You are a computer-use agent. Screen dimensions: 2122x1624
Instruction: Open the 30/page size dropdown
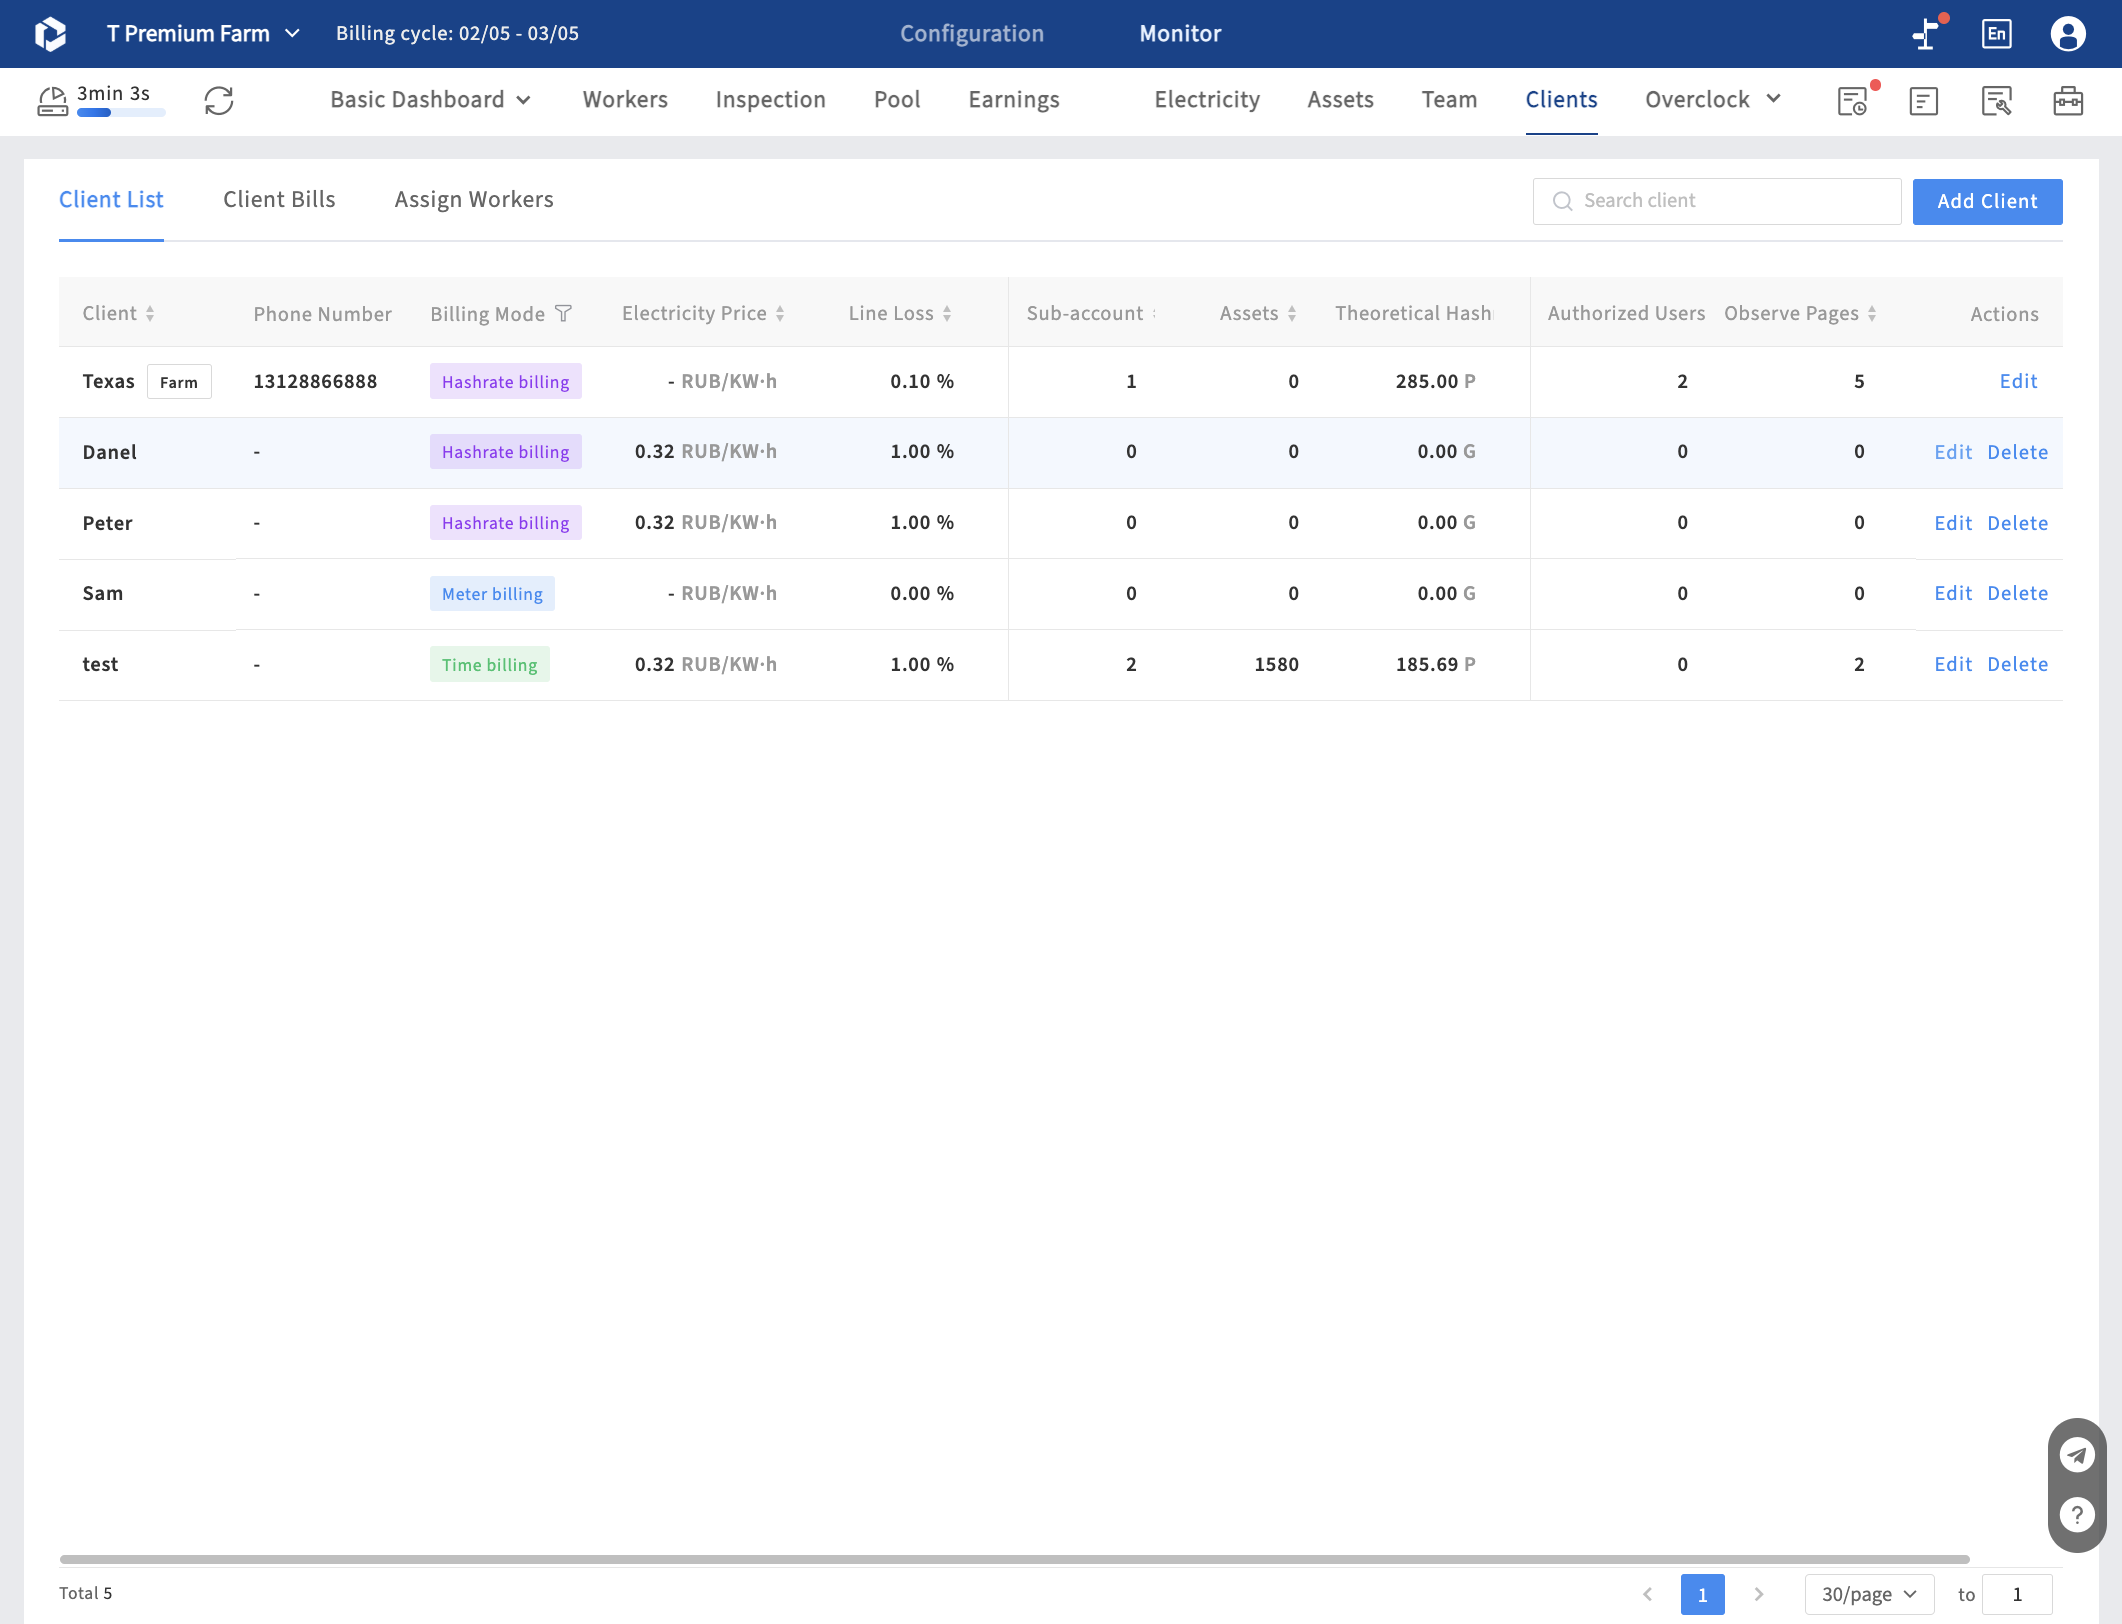coord(1868,1594)
